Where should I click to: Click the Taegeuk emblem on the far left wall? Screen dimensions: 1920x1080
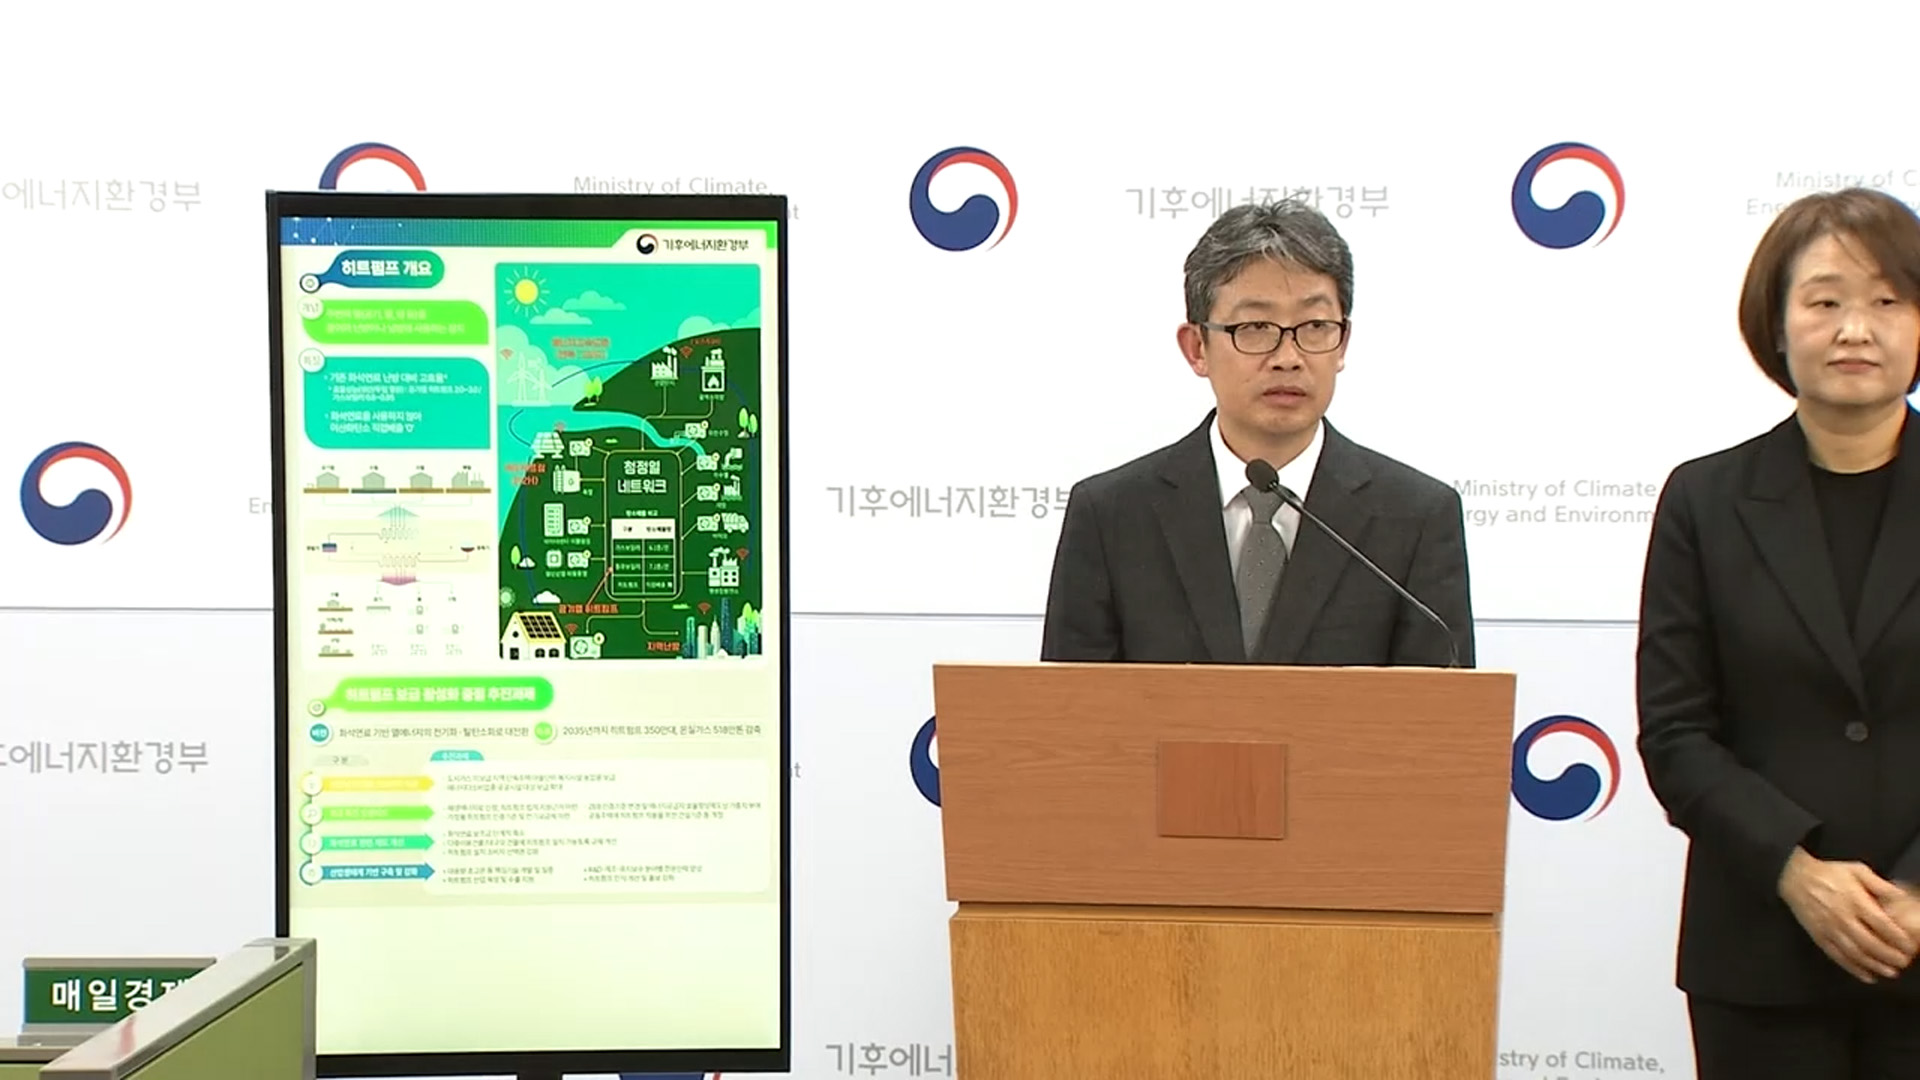tap(76, 494)
